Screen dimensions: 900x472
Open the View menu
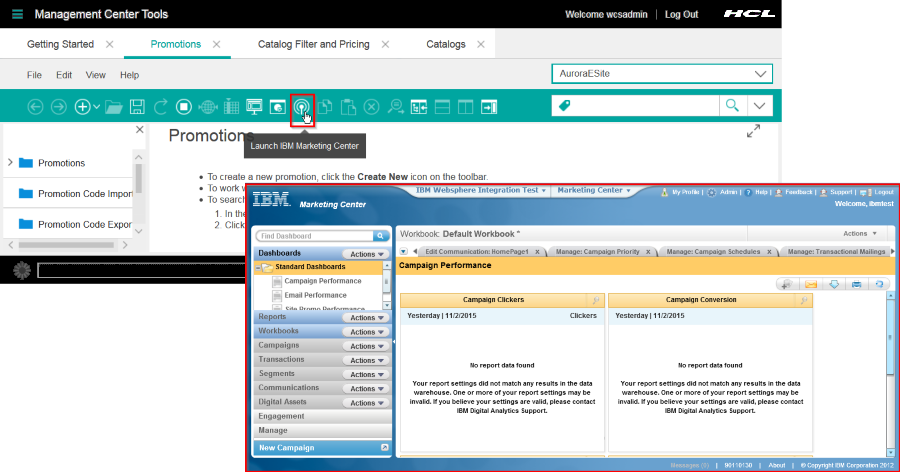95,75
